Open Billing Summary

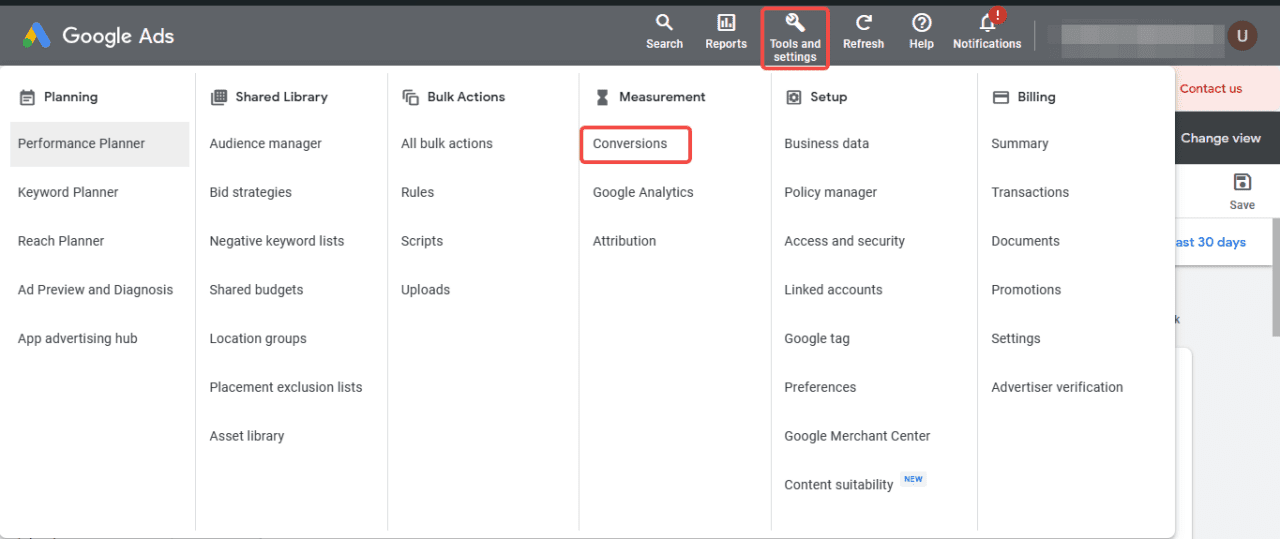pyautogui.click(x=1020, y=144)
